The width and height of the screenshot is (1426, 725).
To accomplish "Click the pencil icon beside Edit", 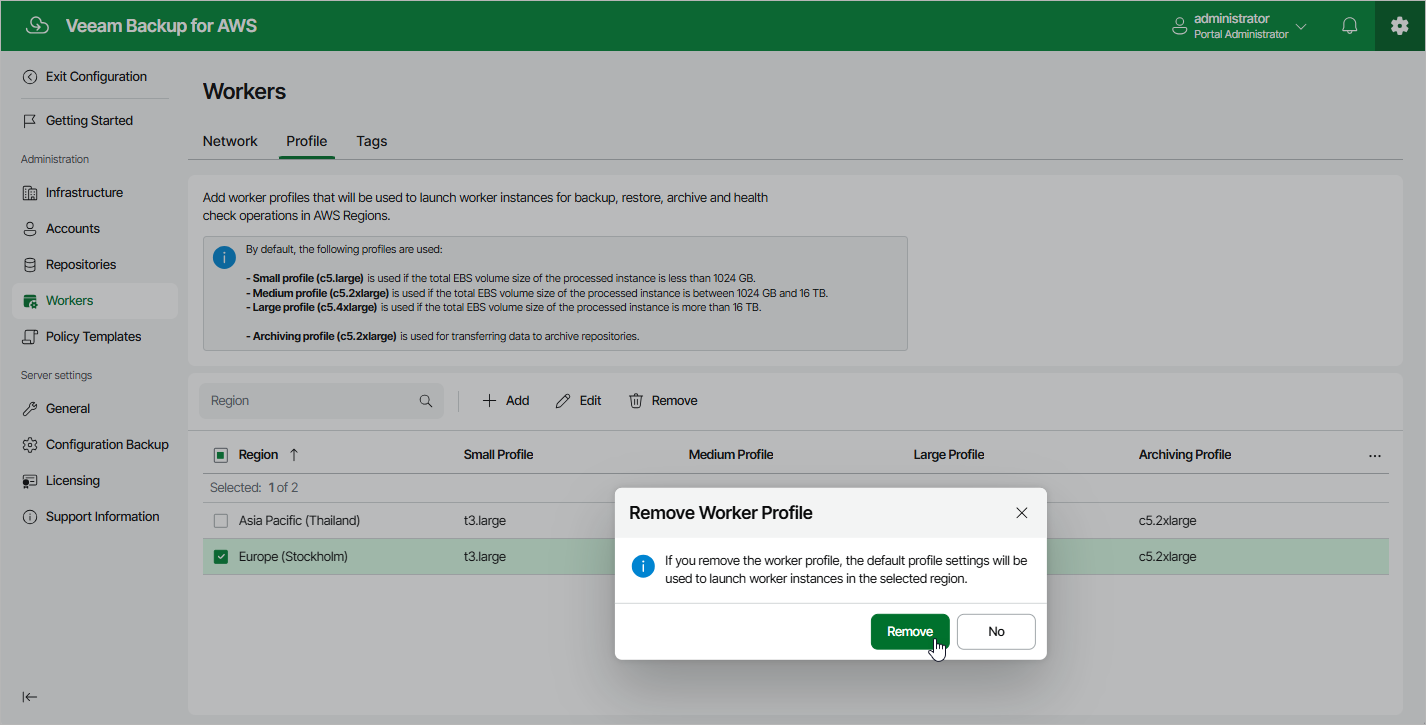I will click(x=563, y=401).
